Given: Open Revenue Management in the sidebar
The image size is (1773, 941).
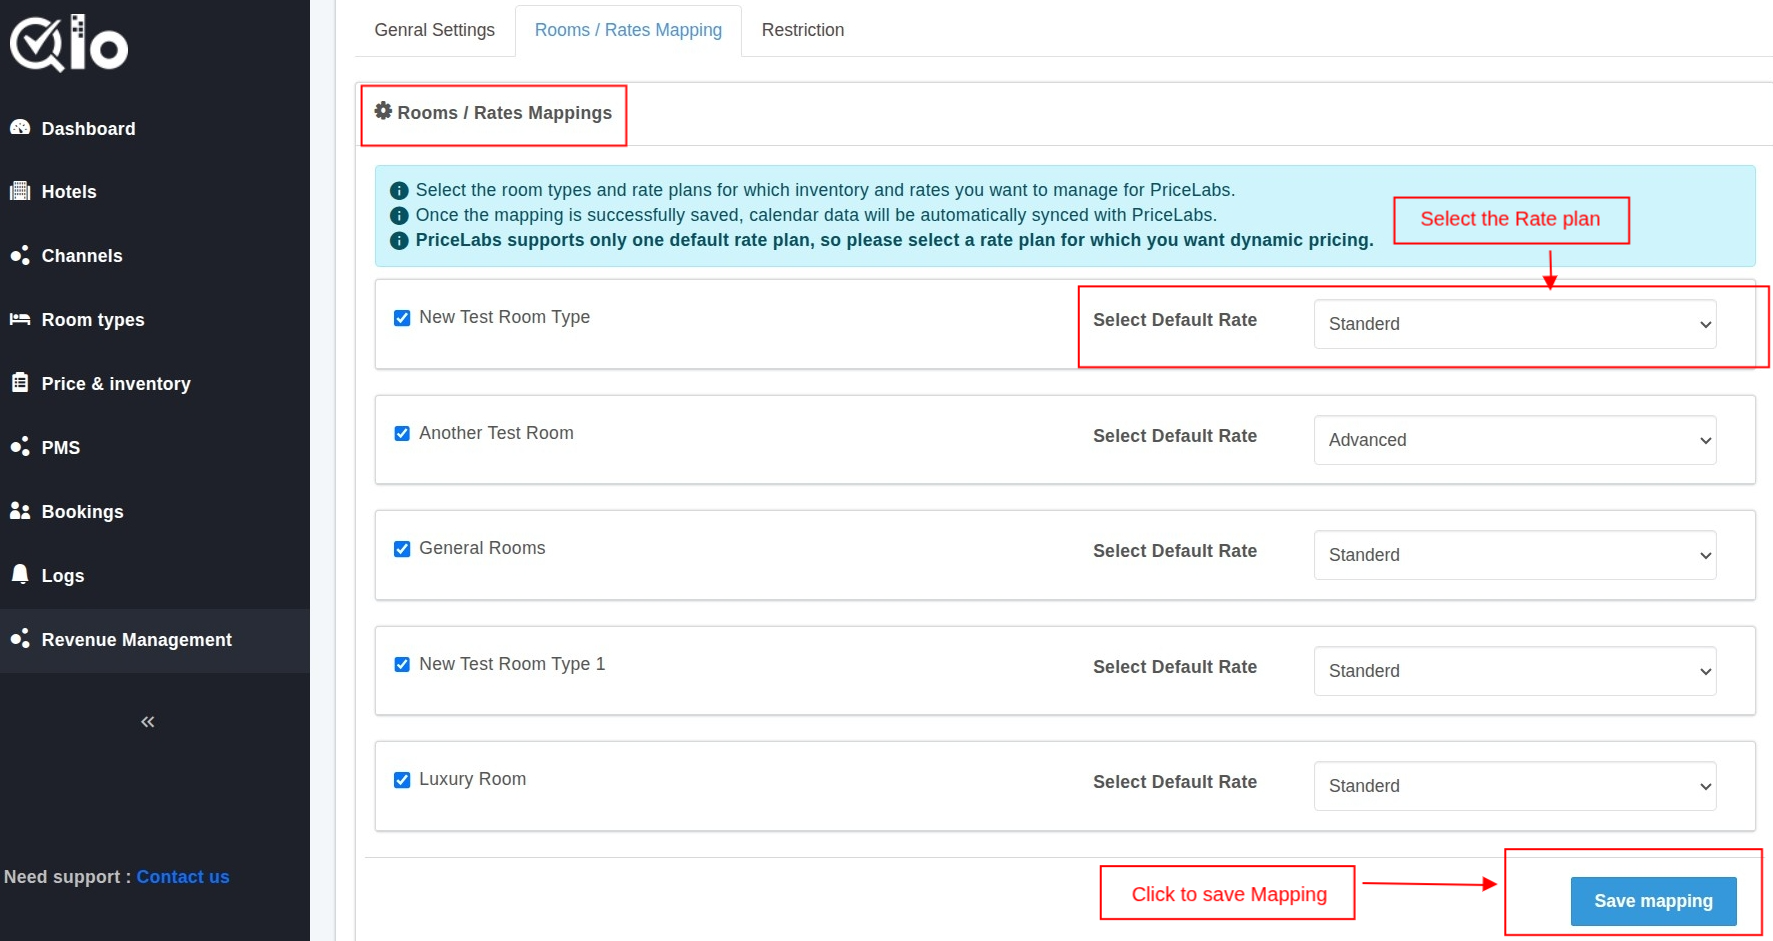Looking at the screenshot, I should tap(136, 640).
